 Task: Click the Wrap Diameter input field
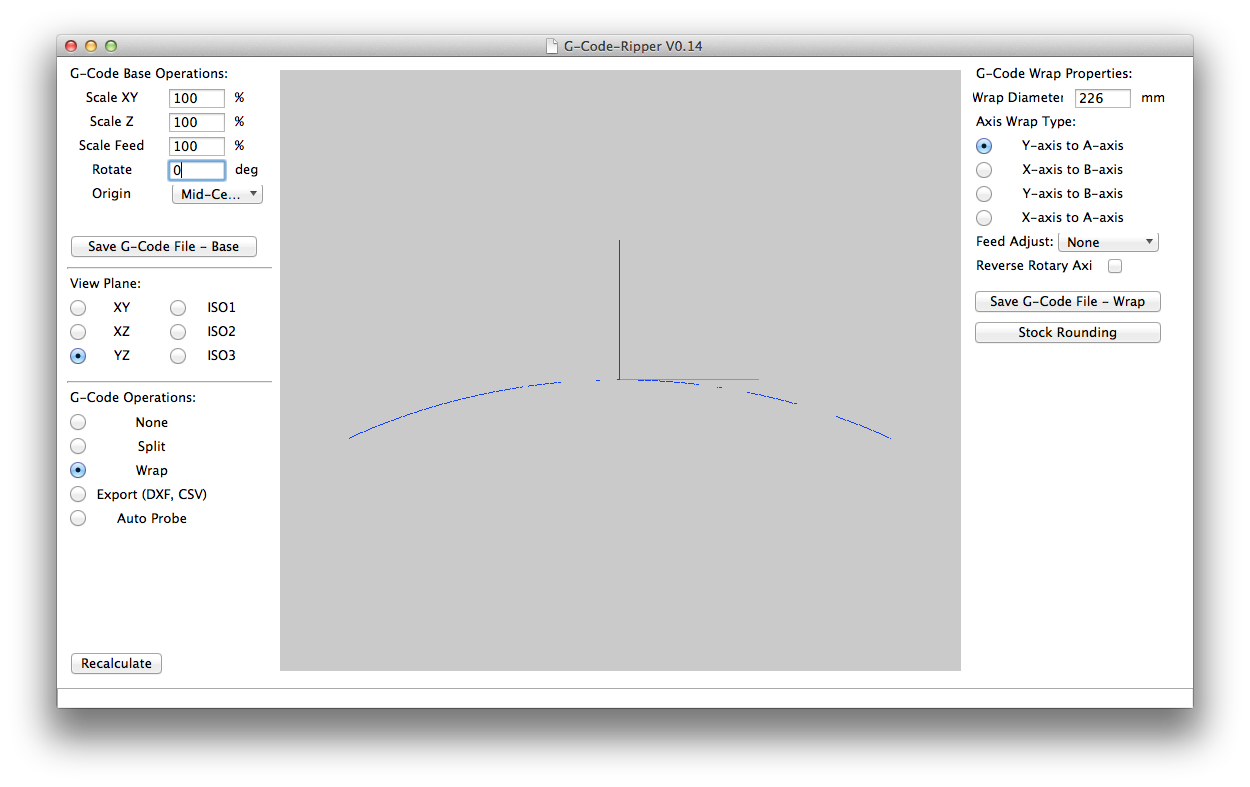point(1103,98)
